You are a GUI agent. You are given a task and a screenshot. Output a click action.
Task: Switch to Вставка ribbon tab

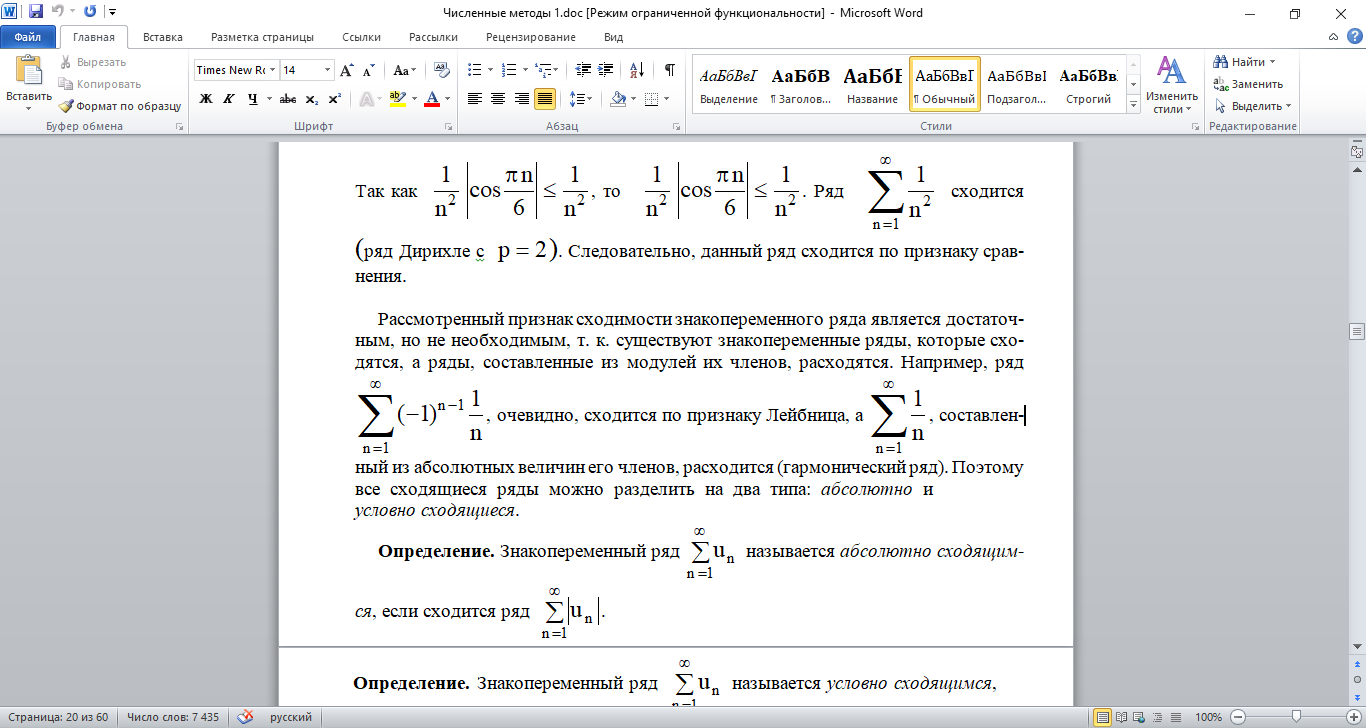162,37
